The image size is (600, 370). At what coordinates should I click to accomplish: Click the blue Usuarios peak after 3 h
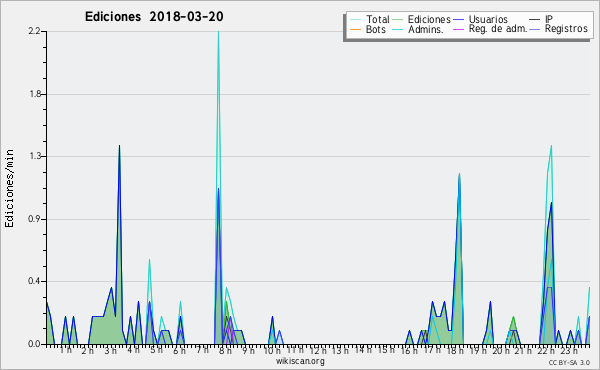point(119,146)
